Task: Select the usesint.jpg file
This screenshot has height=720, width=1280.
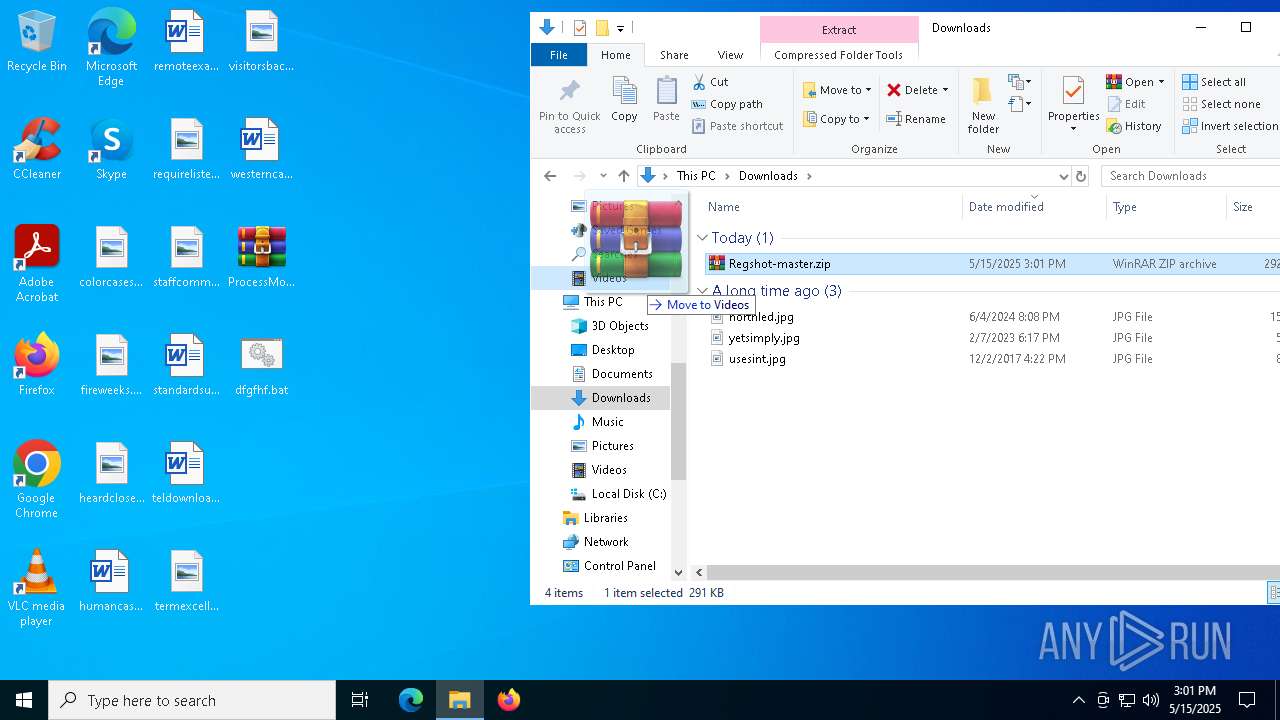Action: (x=757, y=359)
